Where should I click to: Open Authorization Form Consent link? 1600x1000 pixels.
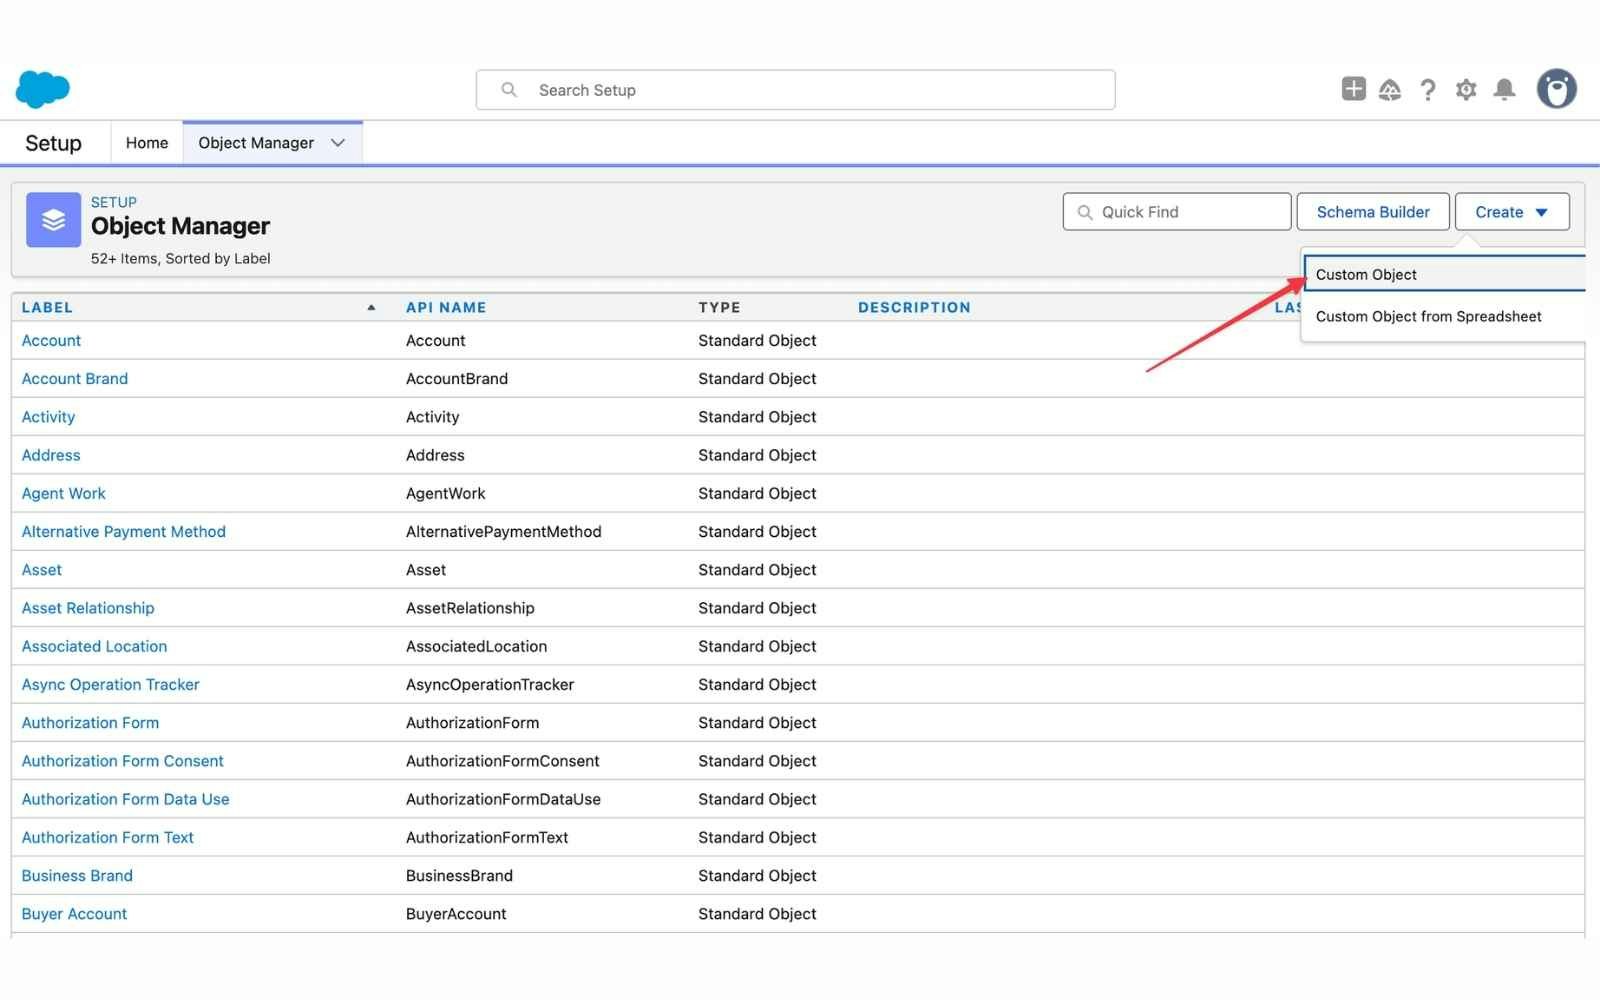pyautogui.click(x=123, y=761)
